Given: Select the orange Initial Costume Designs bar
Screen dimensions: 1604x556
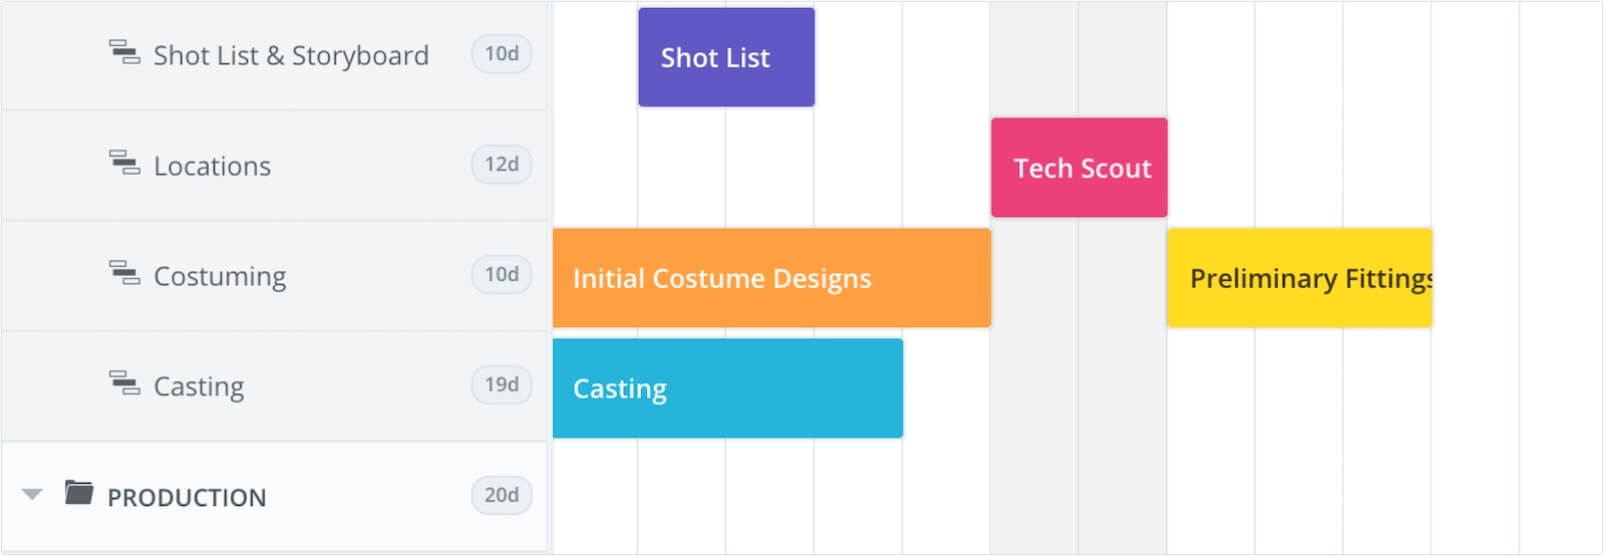Looking at the screenshot, I should (x=772, y=278).
